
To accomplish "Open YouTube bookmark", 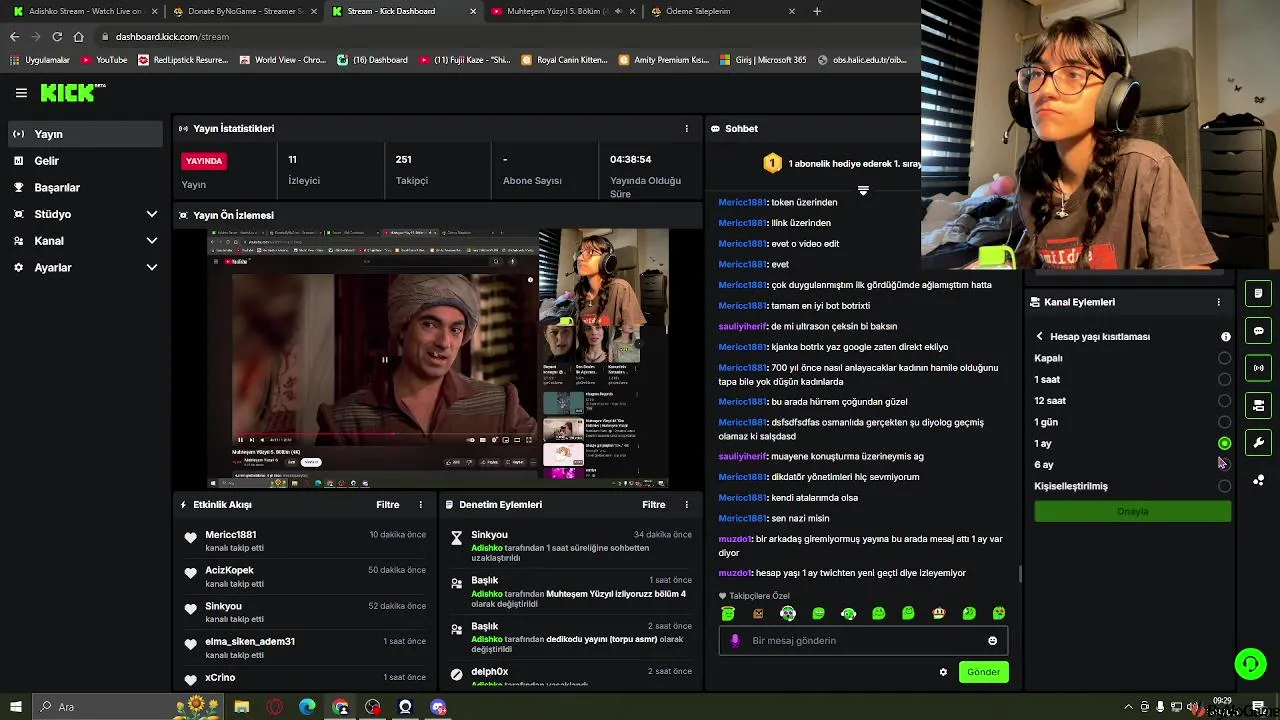I will pyautogui.click(x=104, y=60).
